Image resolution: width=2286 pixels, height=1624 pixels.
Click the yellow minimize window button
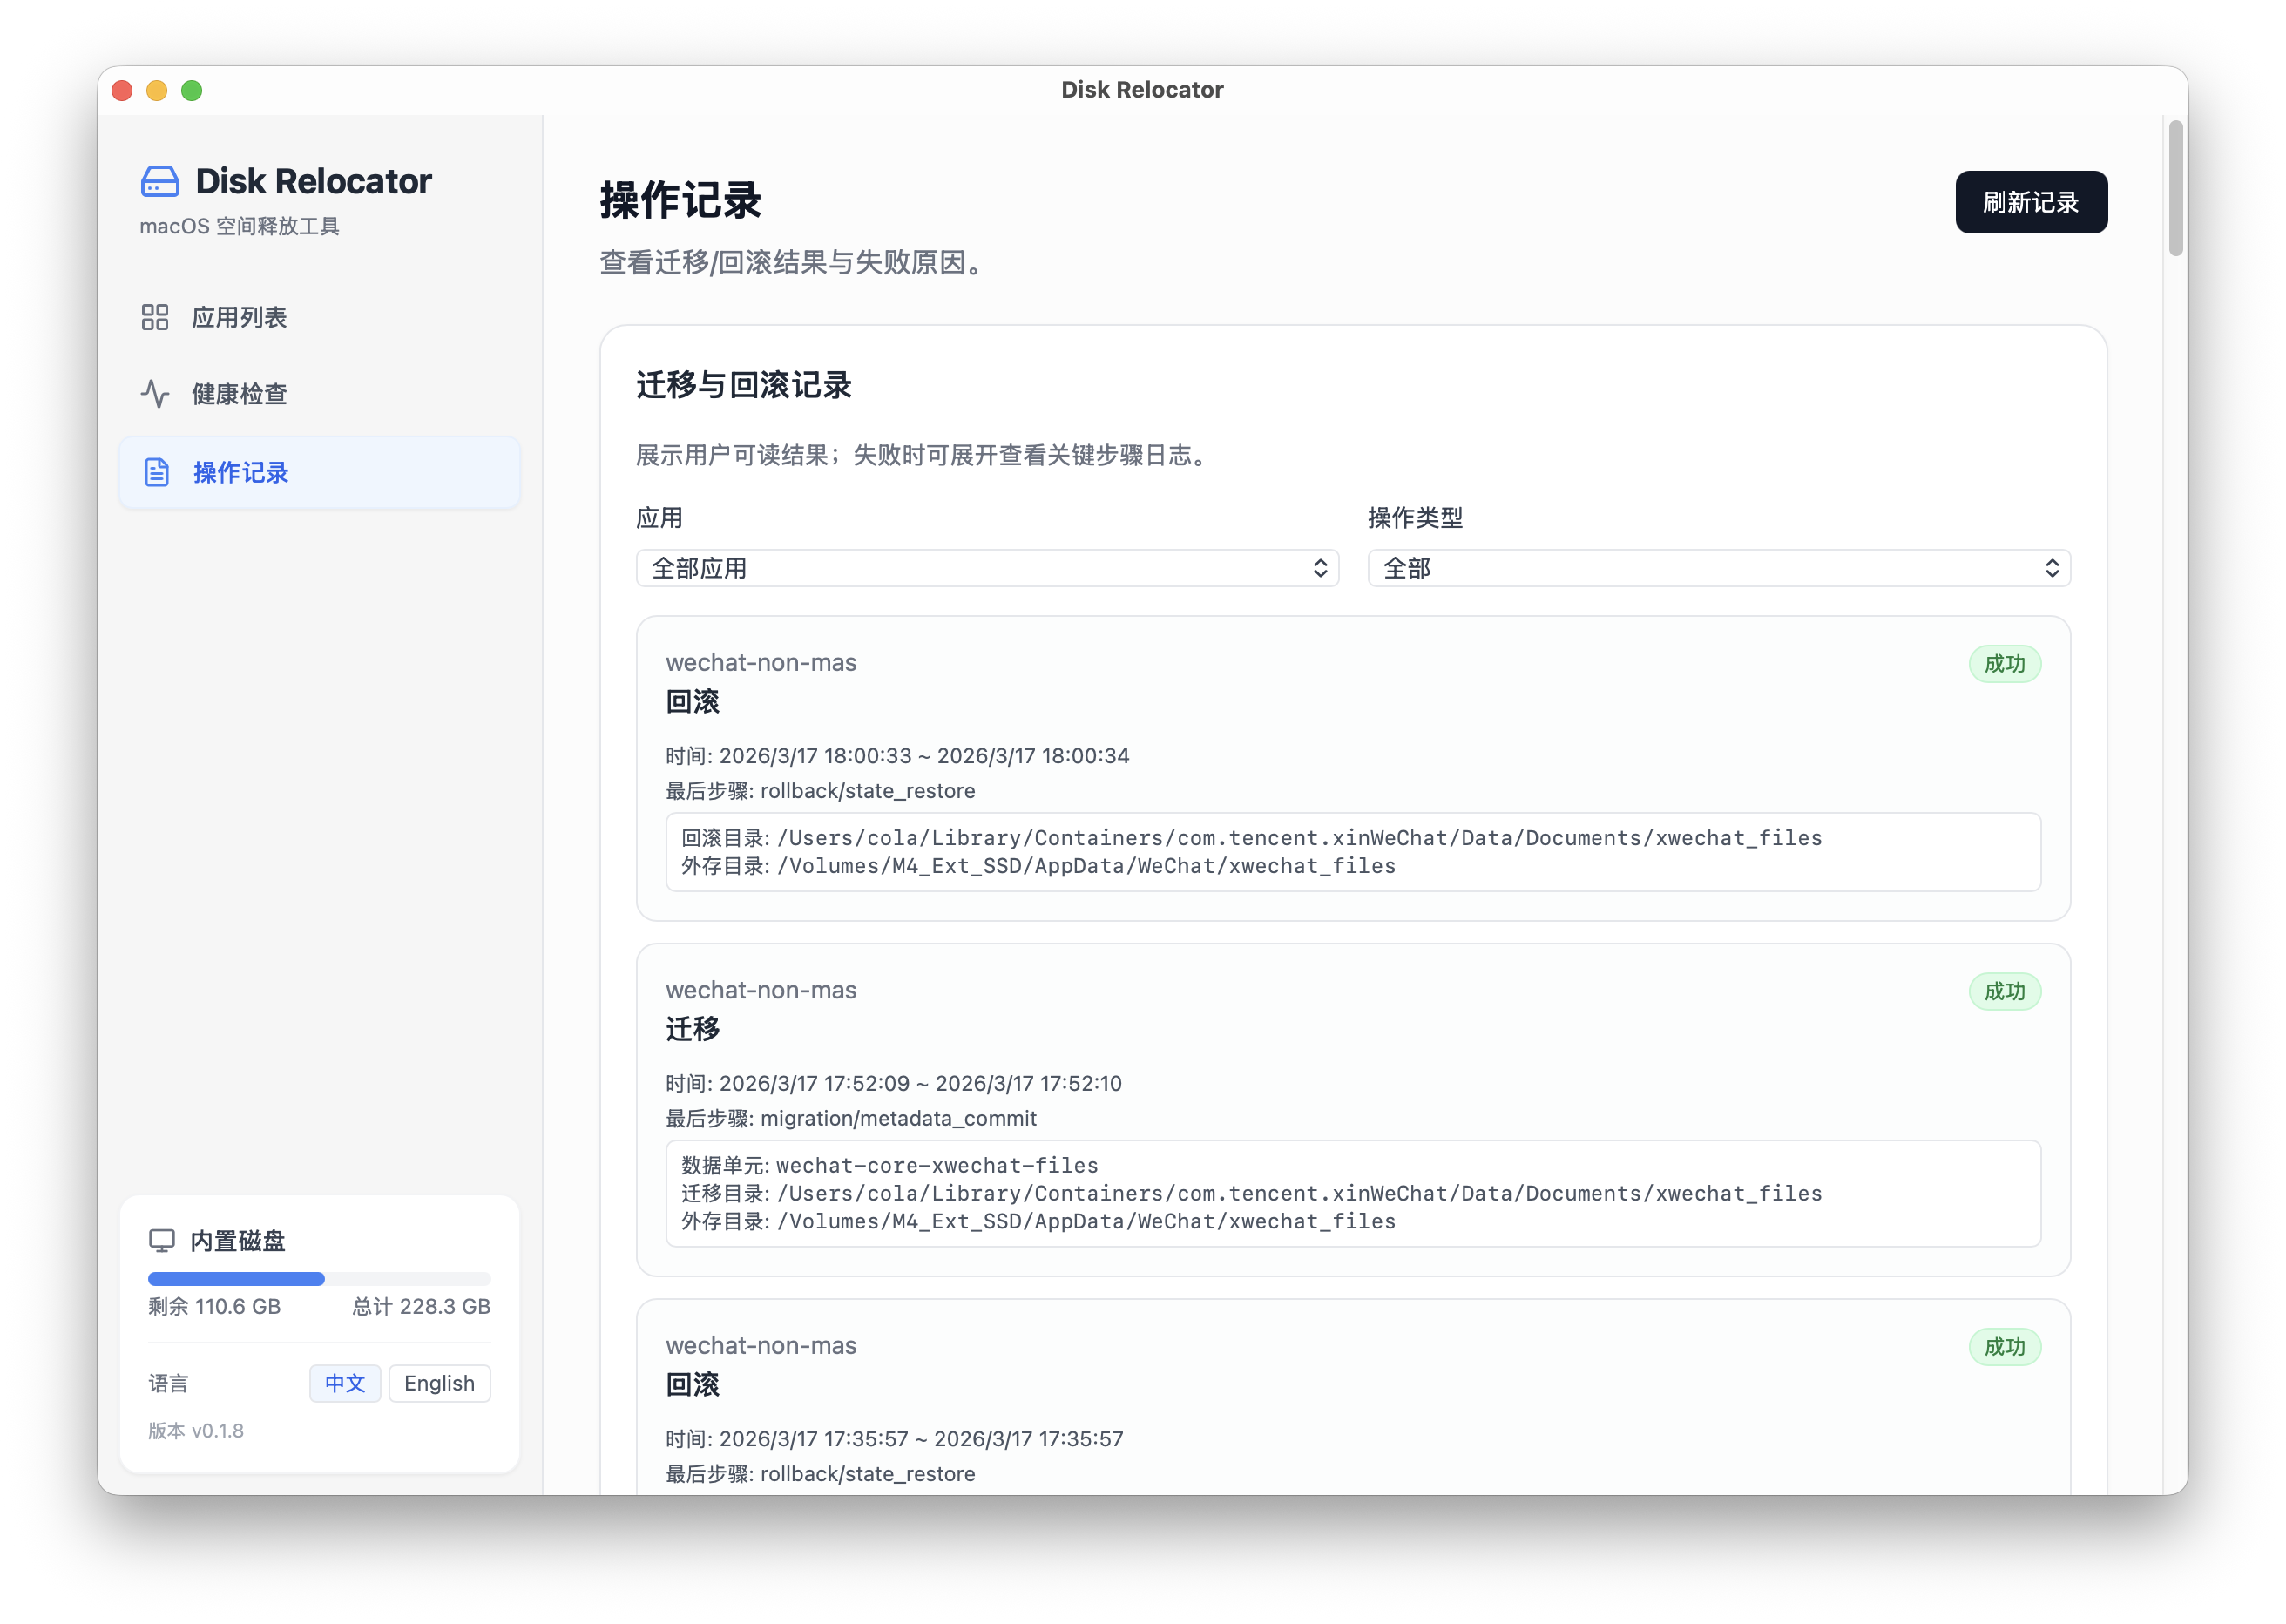pyautogui.click(x=157, y=91)
